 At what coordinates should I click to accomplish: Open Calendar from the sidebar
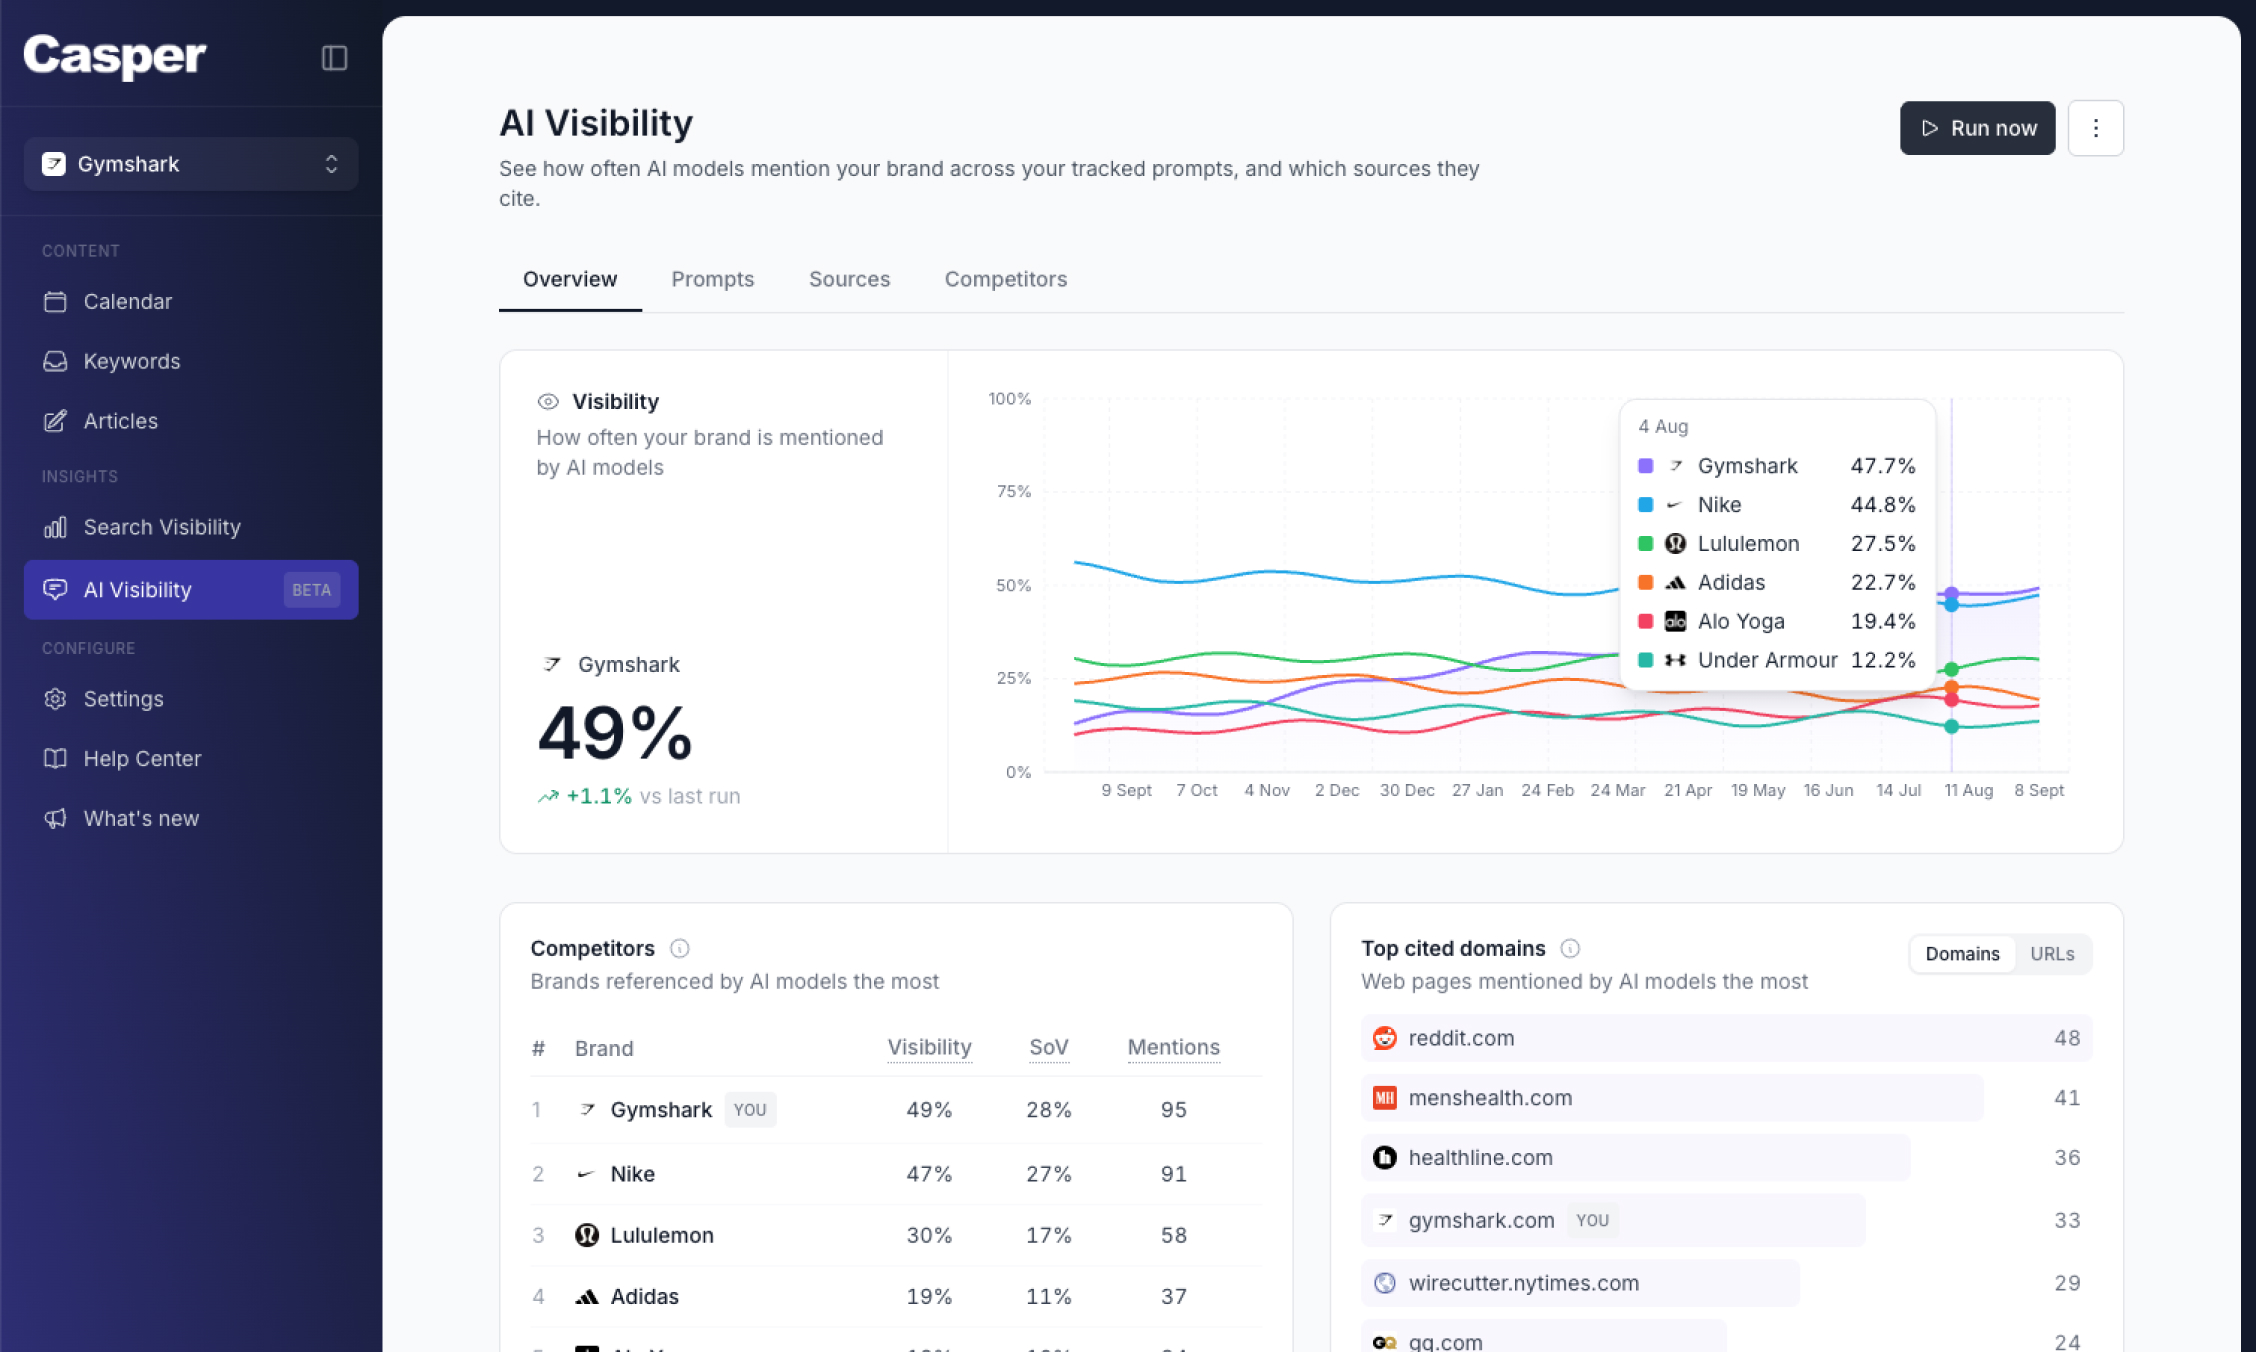click(x=191, y=301)
